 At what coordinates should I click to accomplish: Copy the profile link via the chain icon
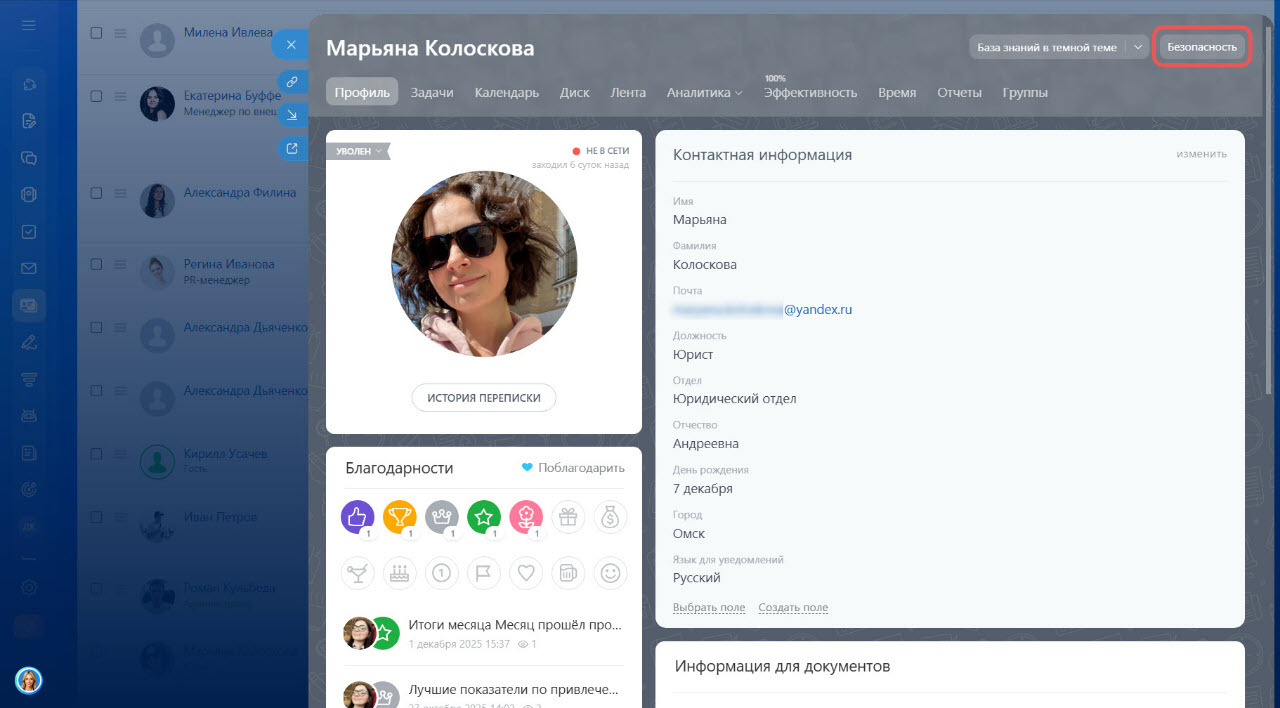(291, 81)
